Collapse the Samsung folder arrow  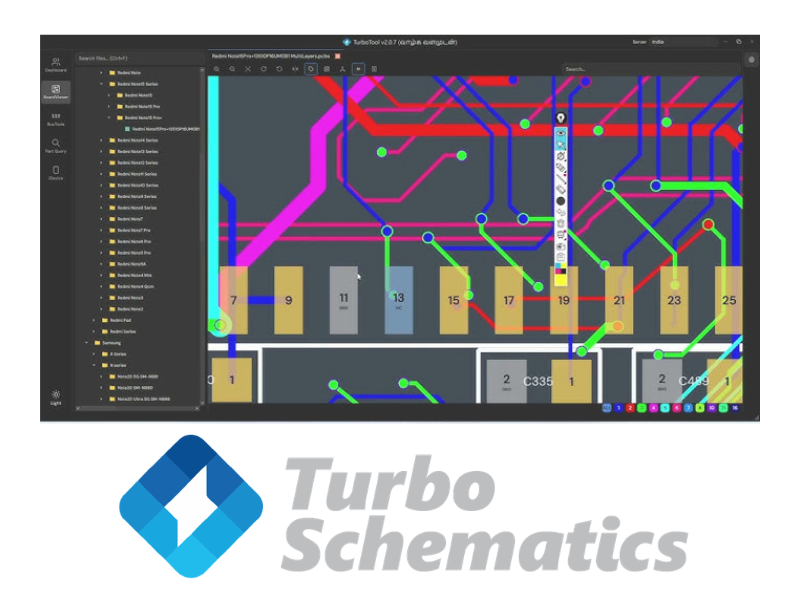(86, 343)
